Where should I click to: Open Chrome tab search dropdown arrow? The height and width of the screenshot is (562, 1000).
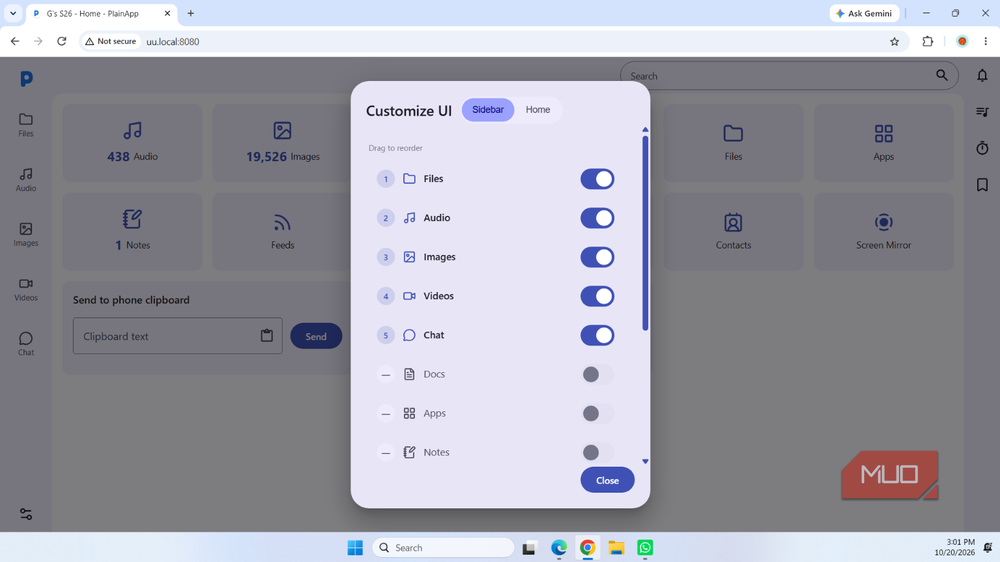point(13,13)
